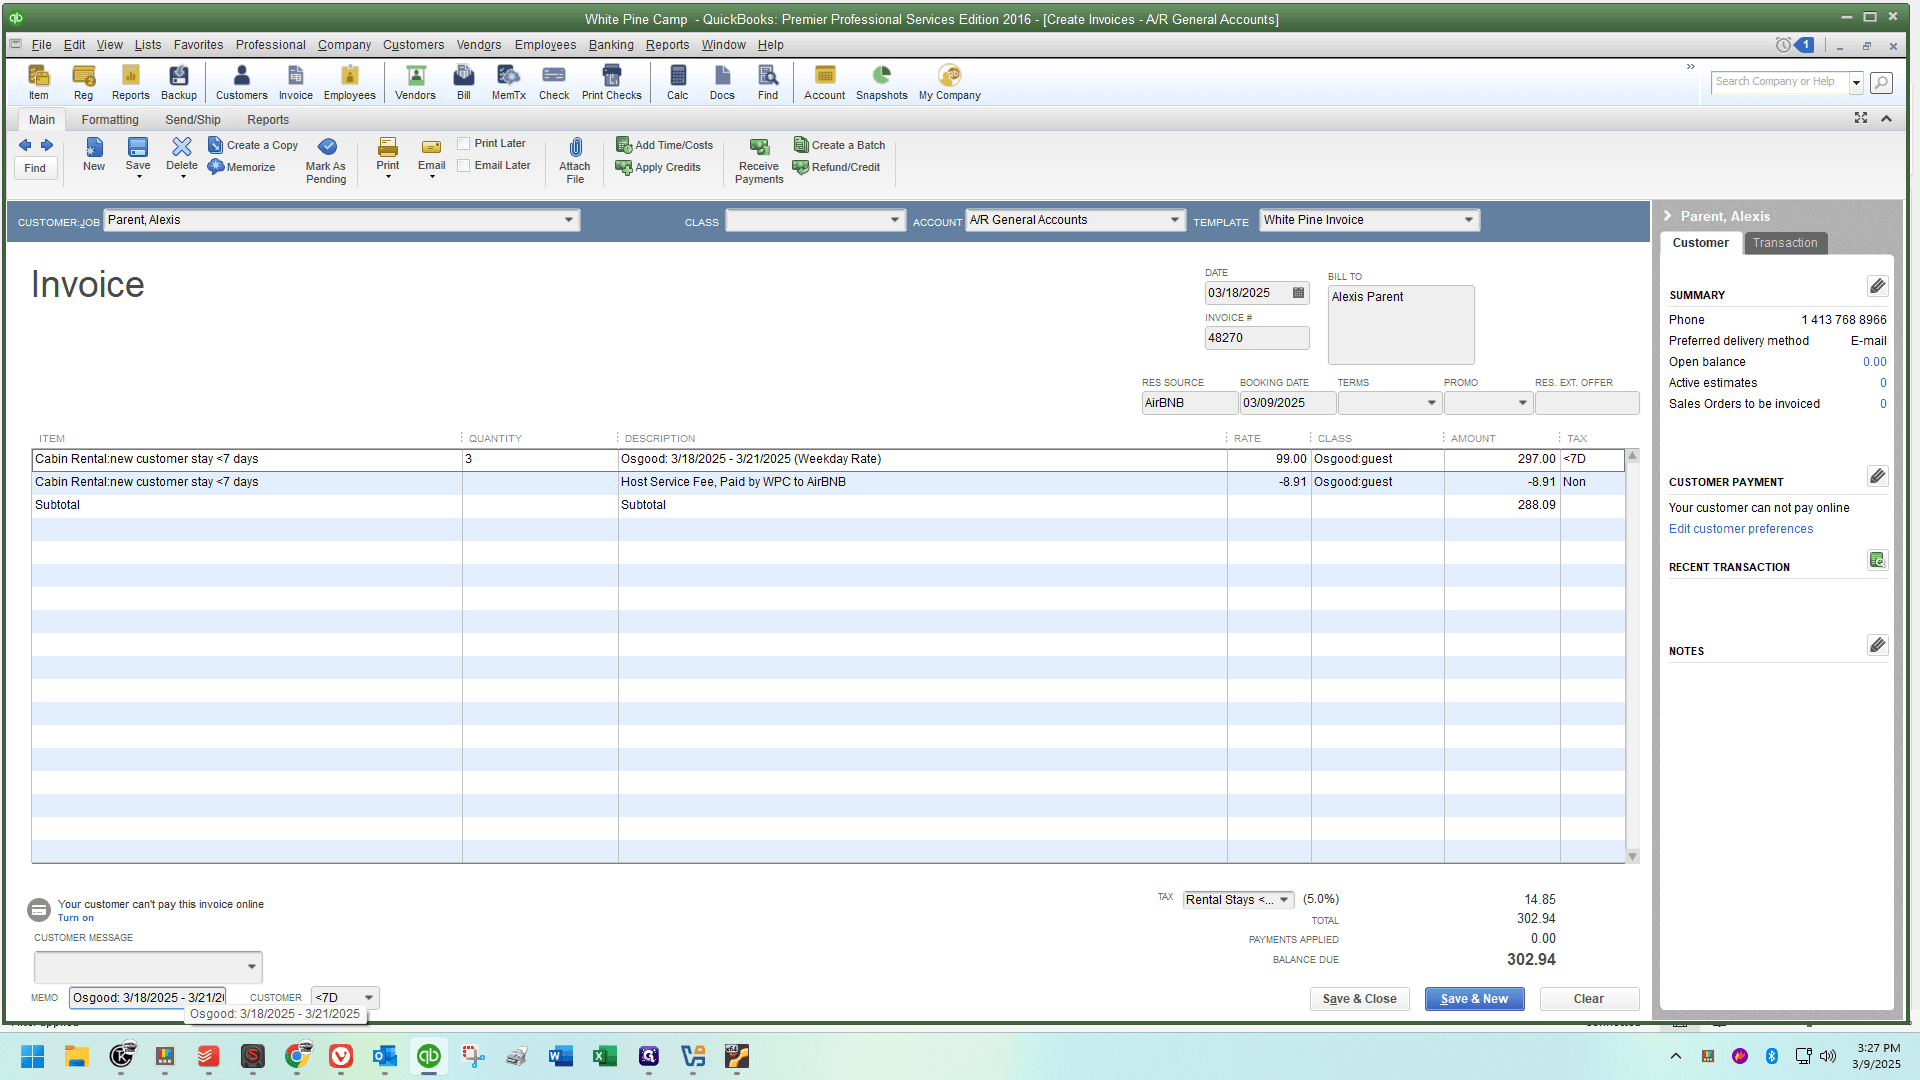Open the Vendors menu
The width and height of the screenshot is (1920, 1080).
pos(479,45)
